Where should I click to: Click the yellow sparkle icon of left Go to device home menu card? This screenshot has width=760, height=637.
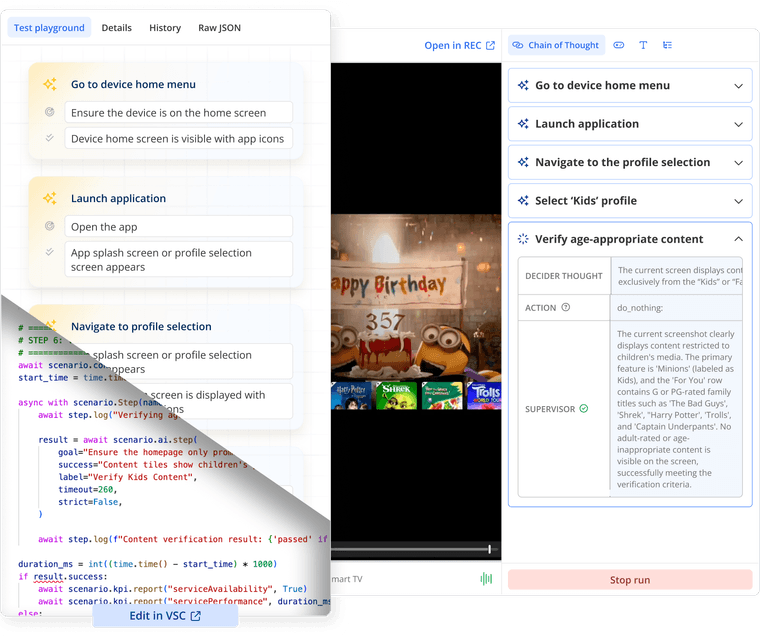[49, 84]
